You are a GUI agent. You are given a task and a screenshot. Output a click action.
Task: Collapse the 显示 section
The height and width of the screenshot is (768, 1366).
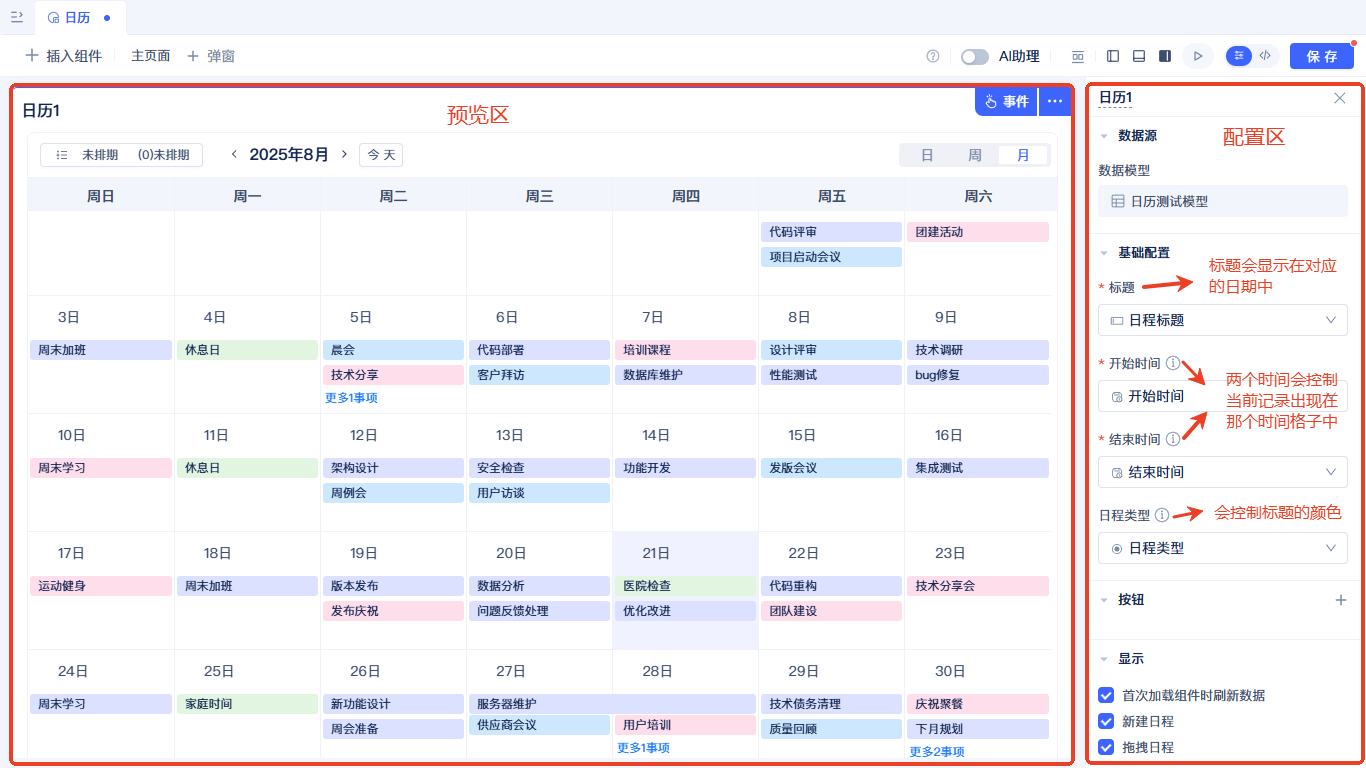coord(1104,659)
